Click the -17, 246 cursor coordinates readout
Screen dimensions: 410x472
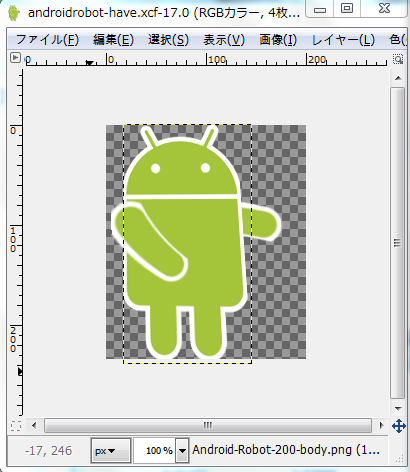click(49, 451)
